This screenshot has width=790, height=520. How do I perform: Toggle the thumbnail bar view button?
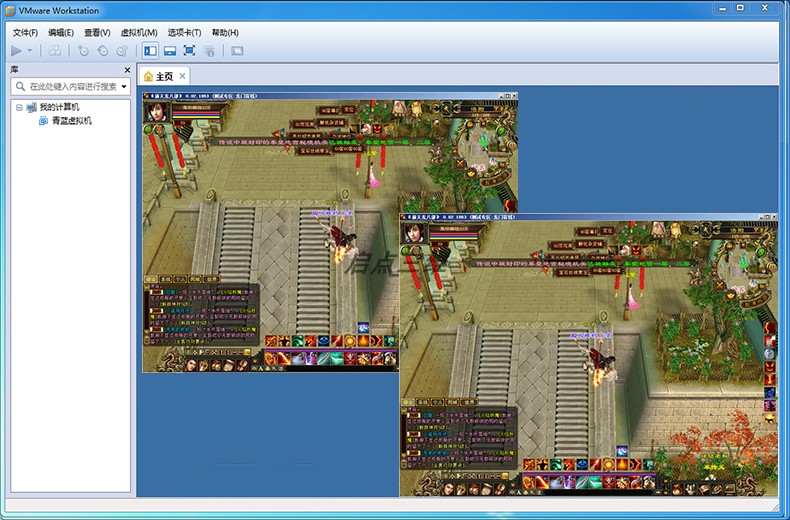[x=170, y=50]
